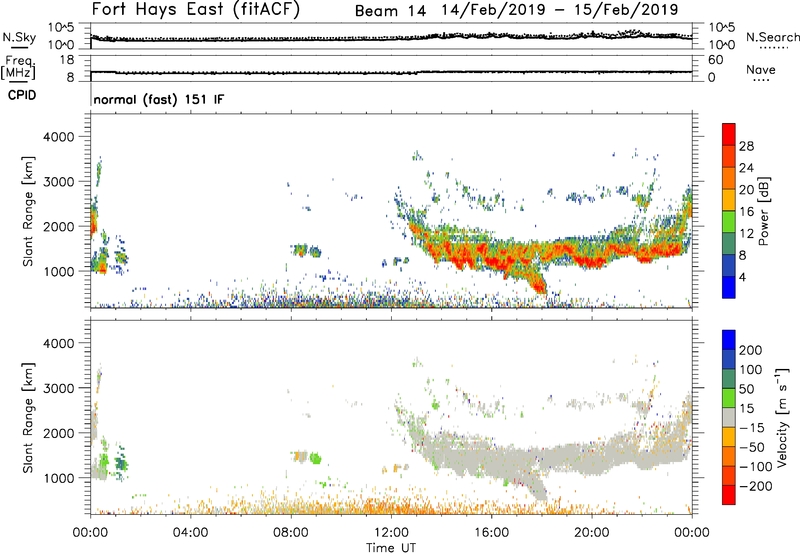Click the green velocity patch near 09:00
The image size is (800, 554).
click(x=315, y=458)
